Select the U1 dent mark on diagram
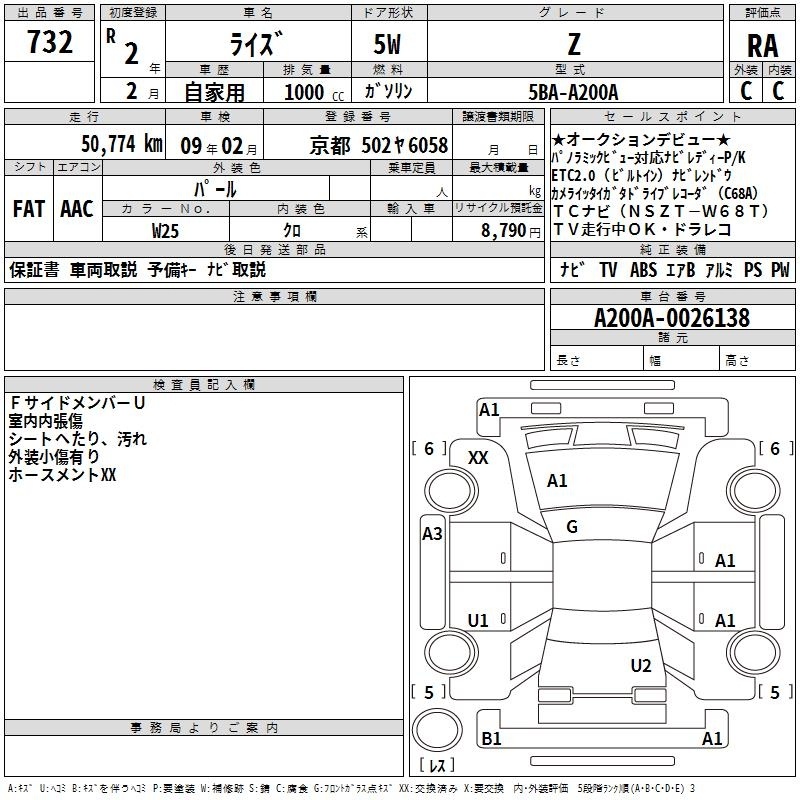Viewport: 800px width, 800px height. pos(478,620)
